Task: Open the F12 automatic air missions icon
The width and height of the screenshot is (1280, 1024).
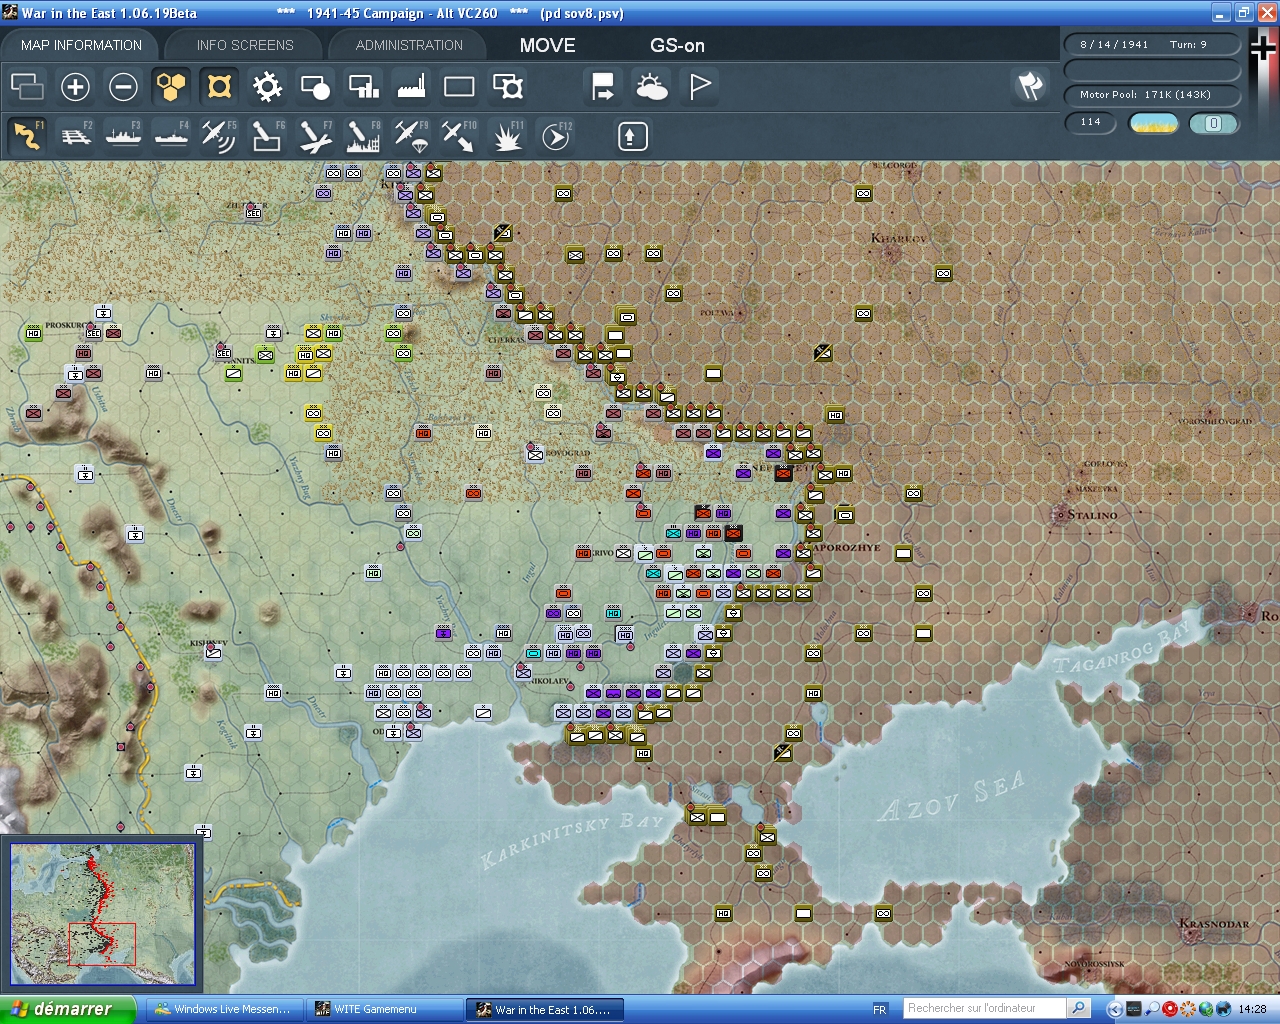Action: click(x=554, y=135)
